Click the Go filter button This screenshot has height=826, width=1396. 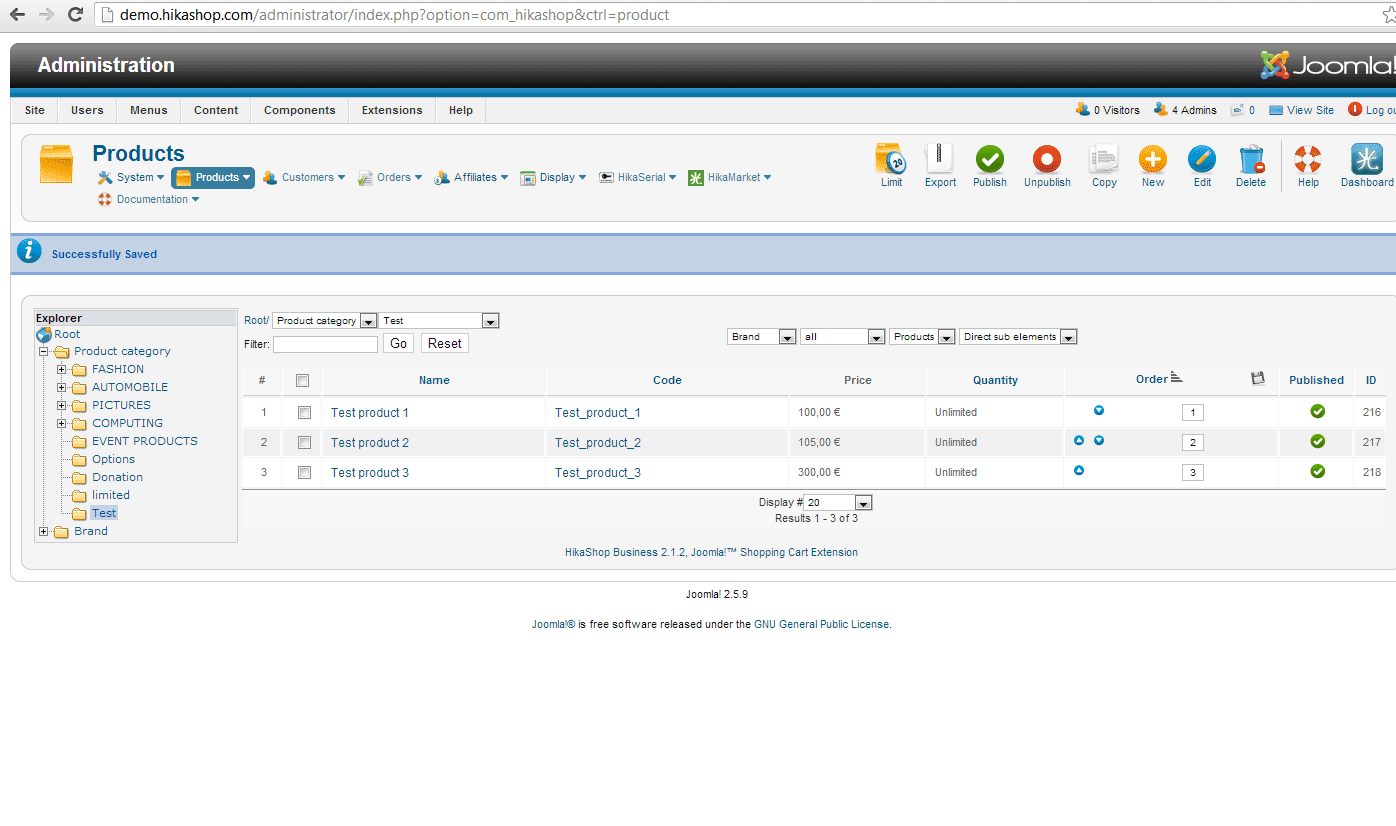click(x=398, y=344)
